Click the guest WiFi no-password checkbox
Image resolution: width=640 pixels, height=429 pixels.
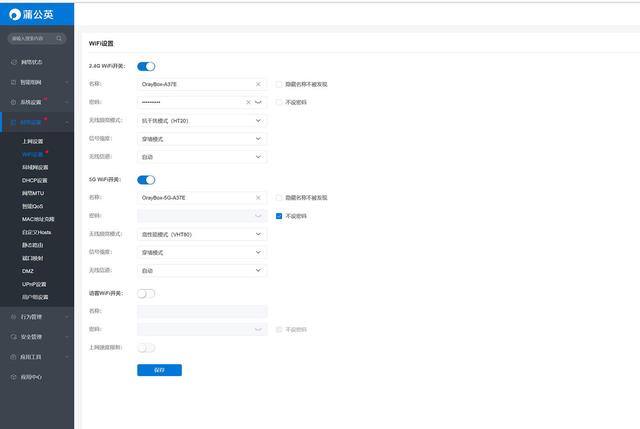279,329
